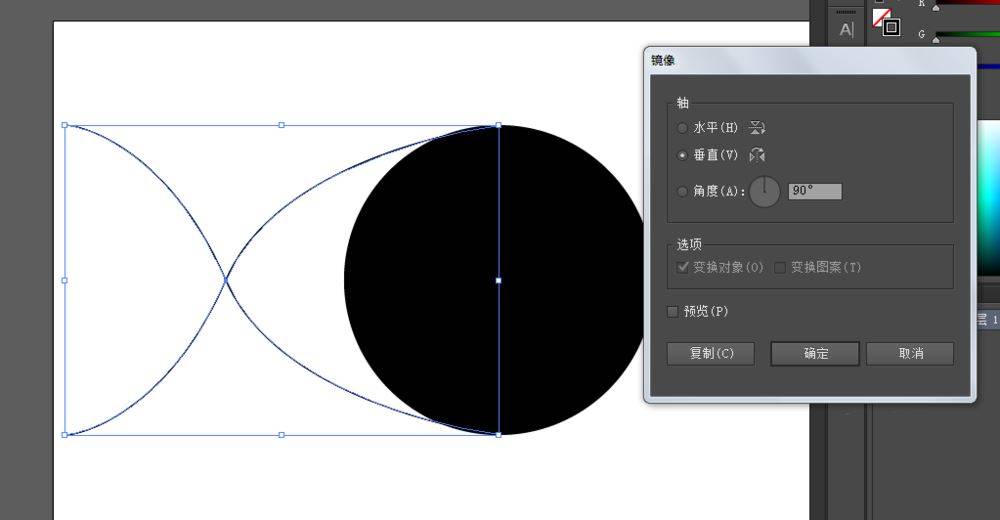Click the Copy button in Reflect dialog
This screenshot has width=1000, height=520.
point(711,354)
